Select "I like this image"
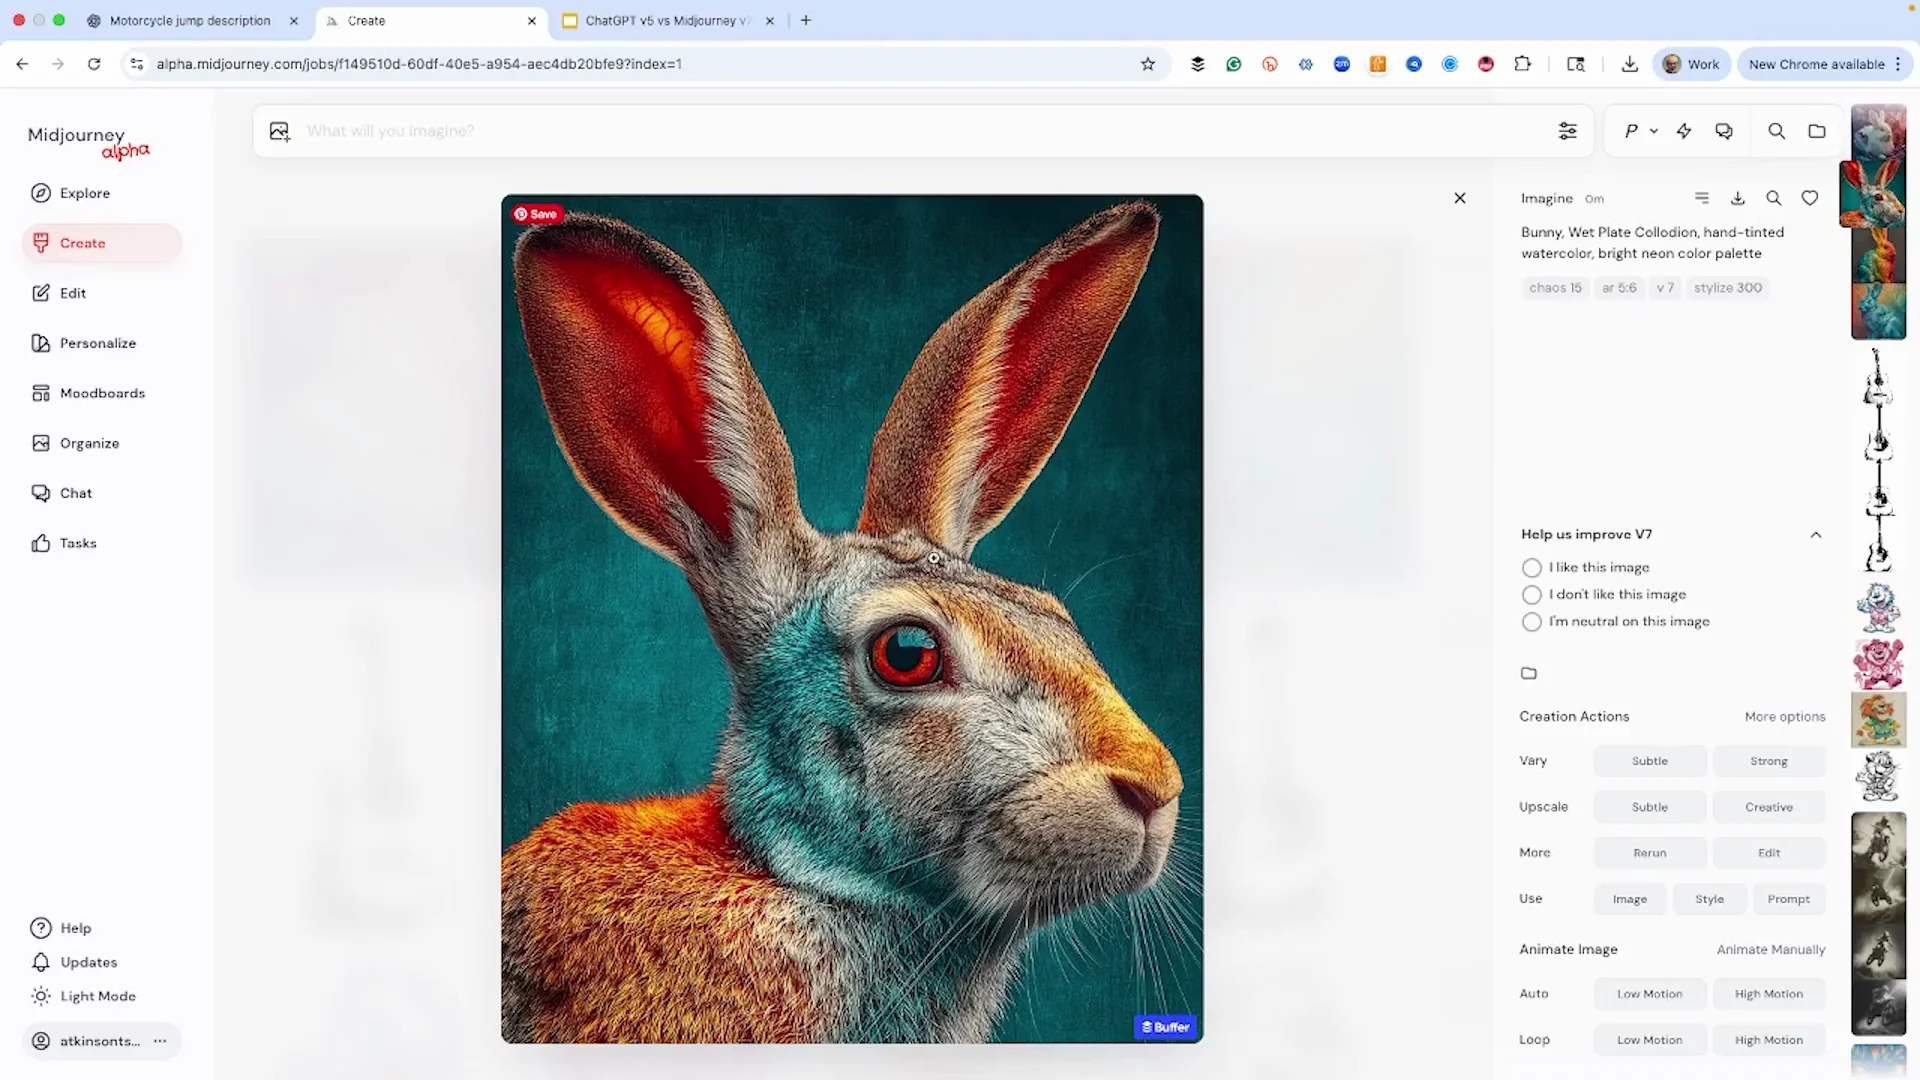Image resolution: width=1920 pixels, height=1080 pixels. [1531, 567]
